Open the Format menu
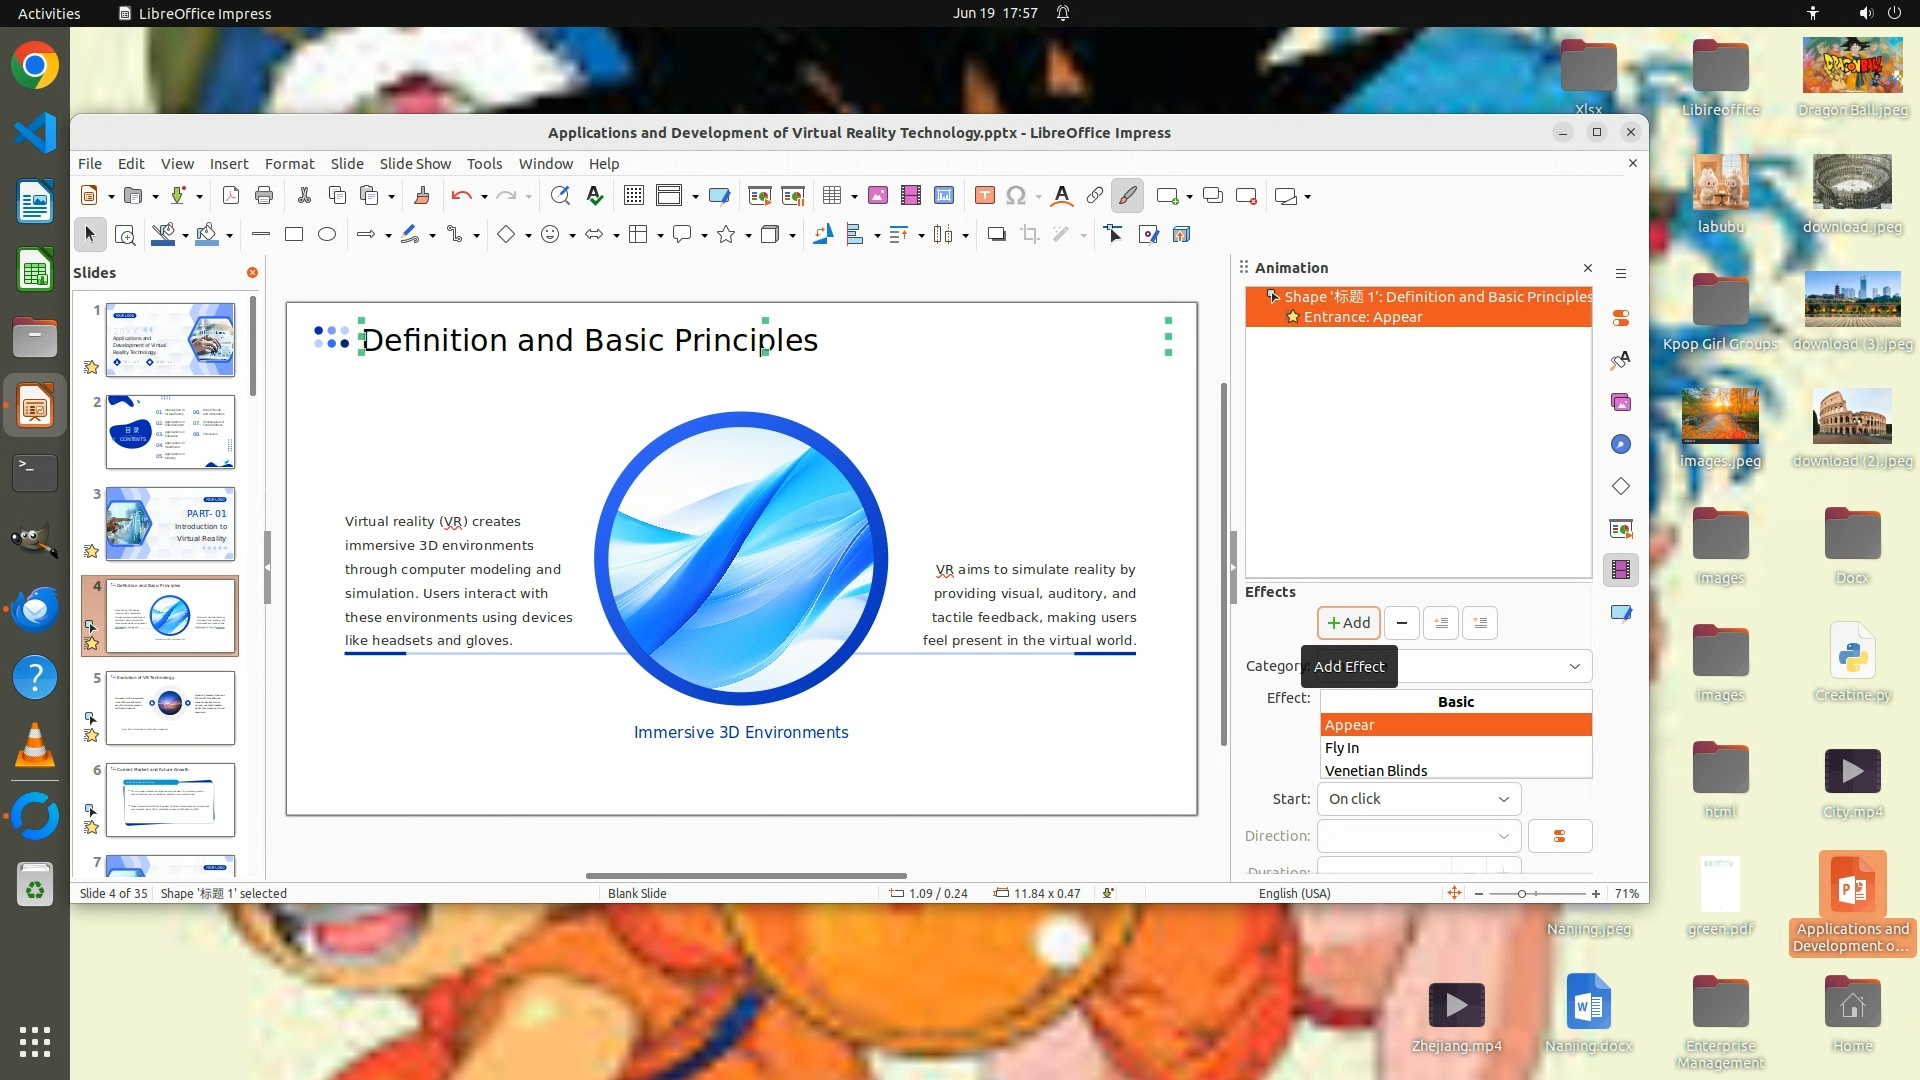 289,164
